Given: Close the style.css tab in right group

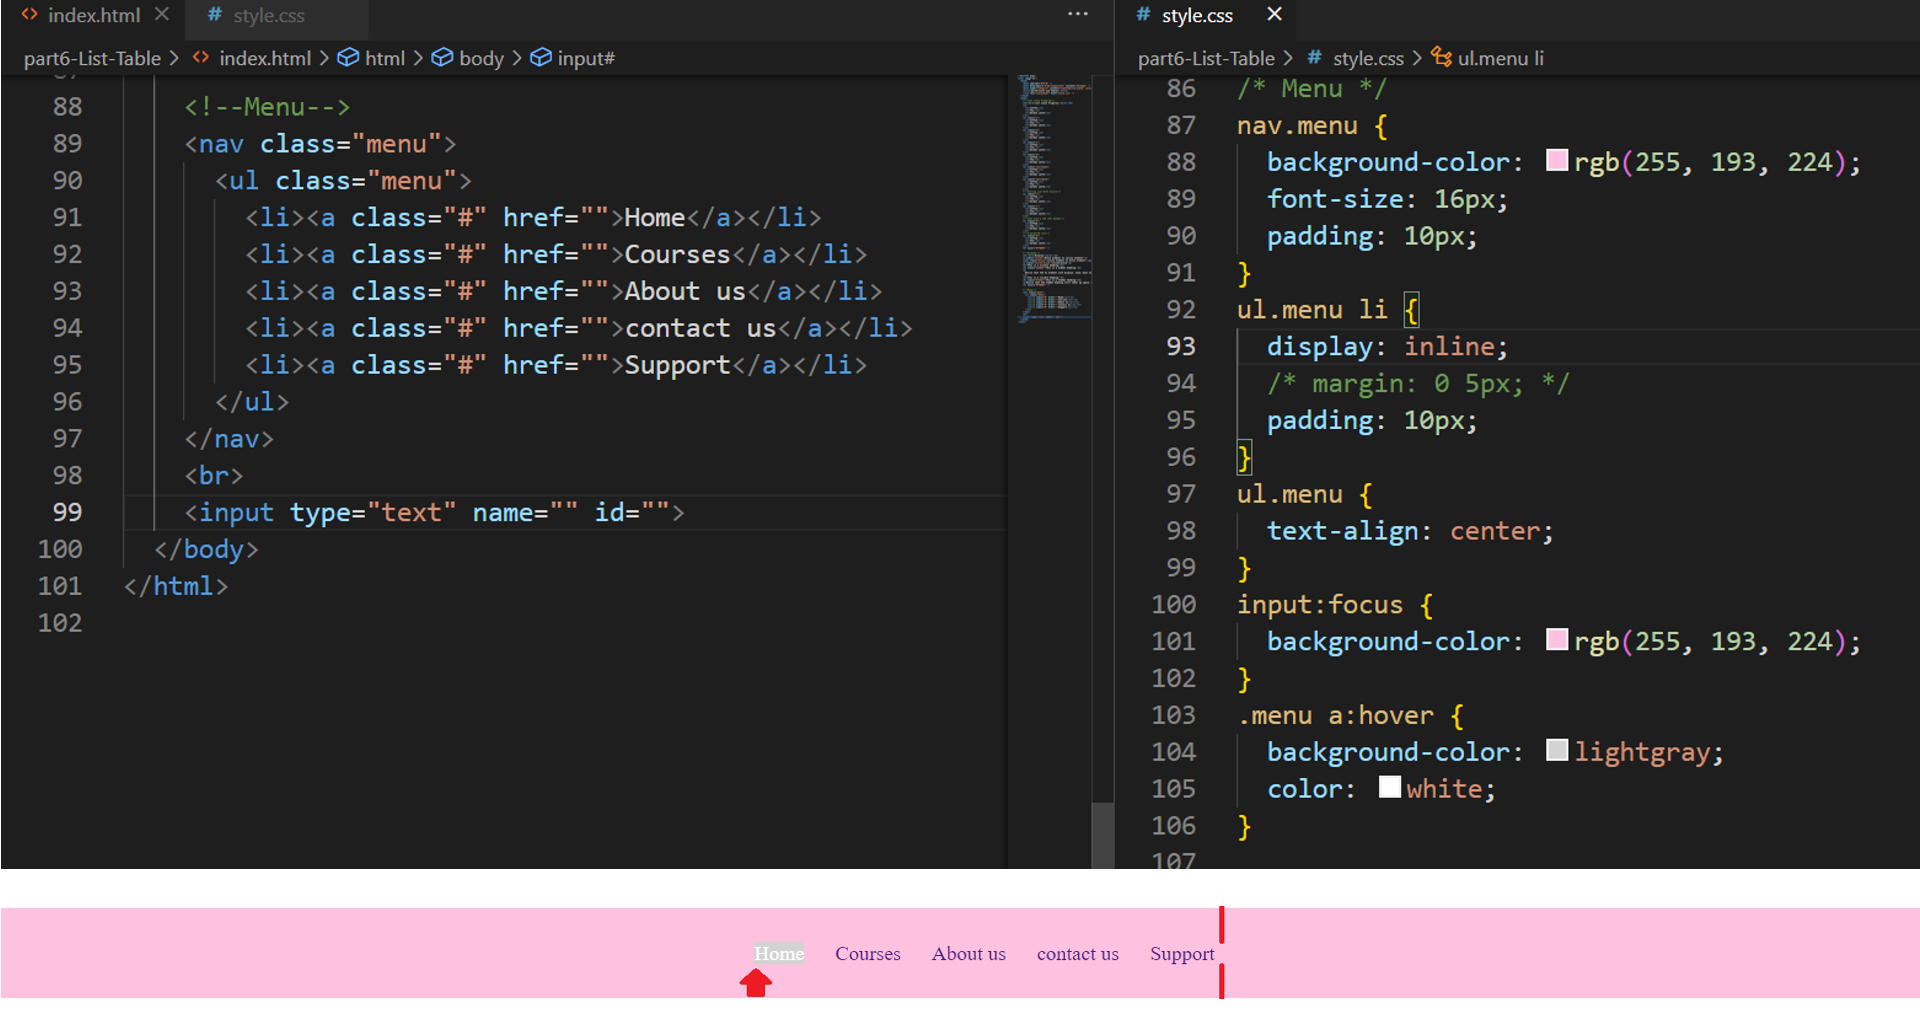Looking at the screenshot, I should pyautogui.click(x=1274, y=14).
